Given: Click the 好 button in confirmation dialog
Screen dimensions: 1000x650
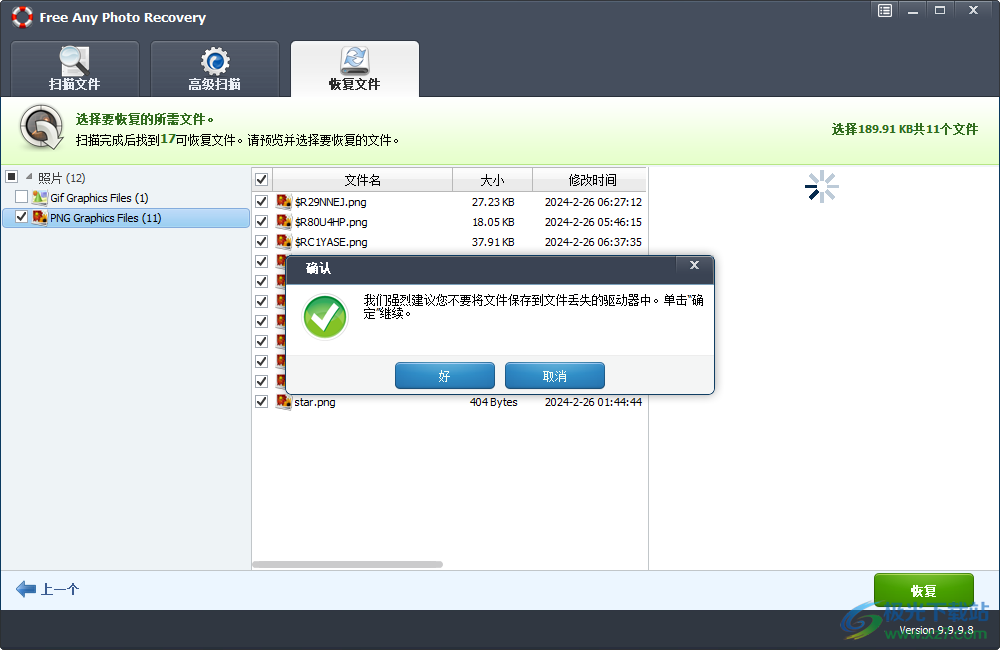Looking at the screenshot, I should pyautogui.click(x=444, y=376).
